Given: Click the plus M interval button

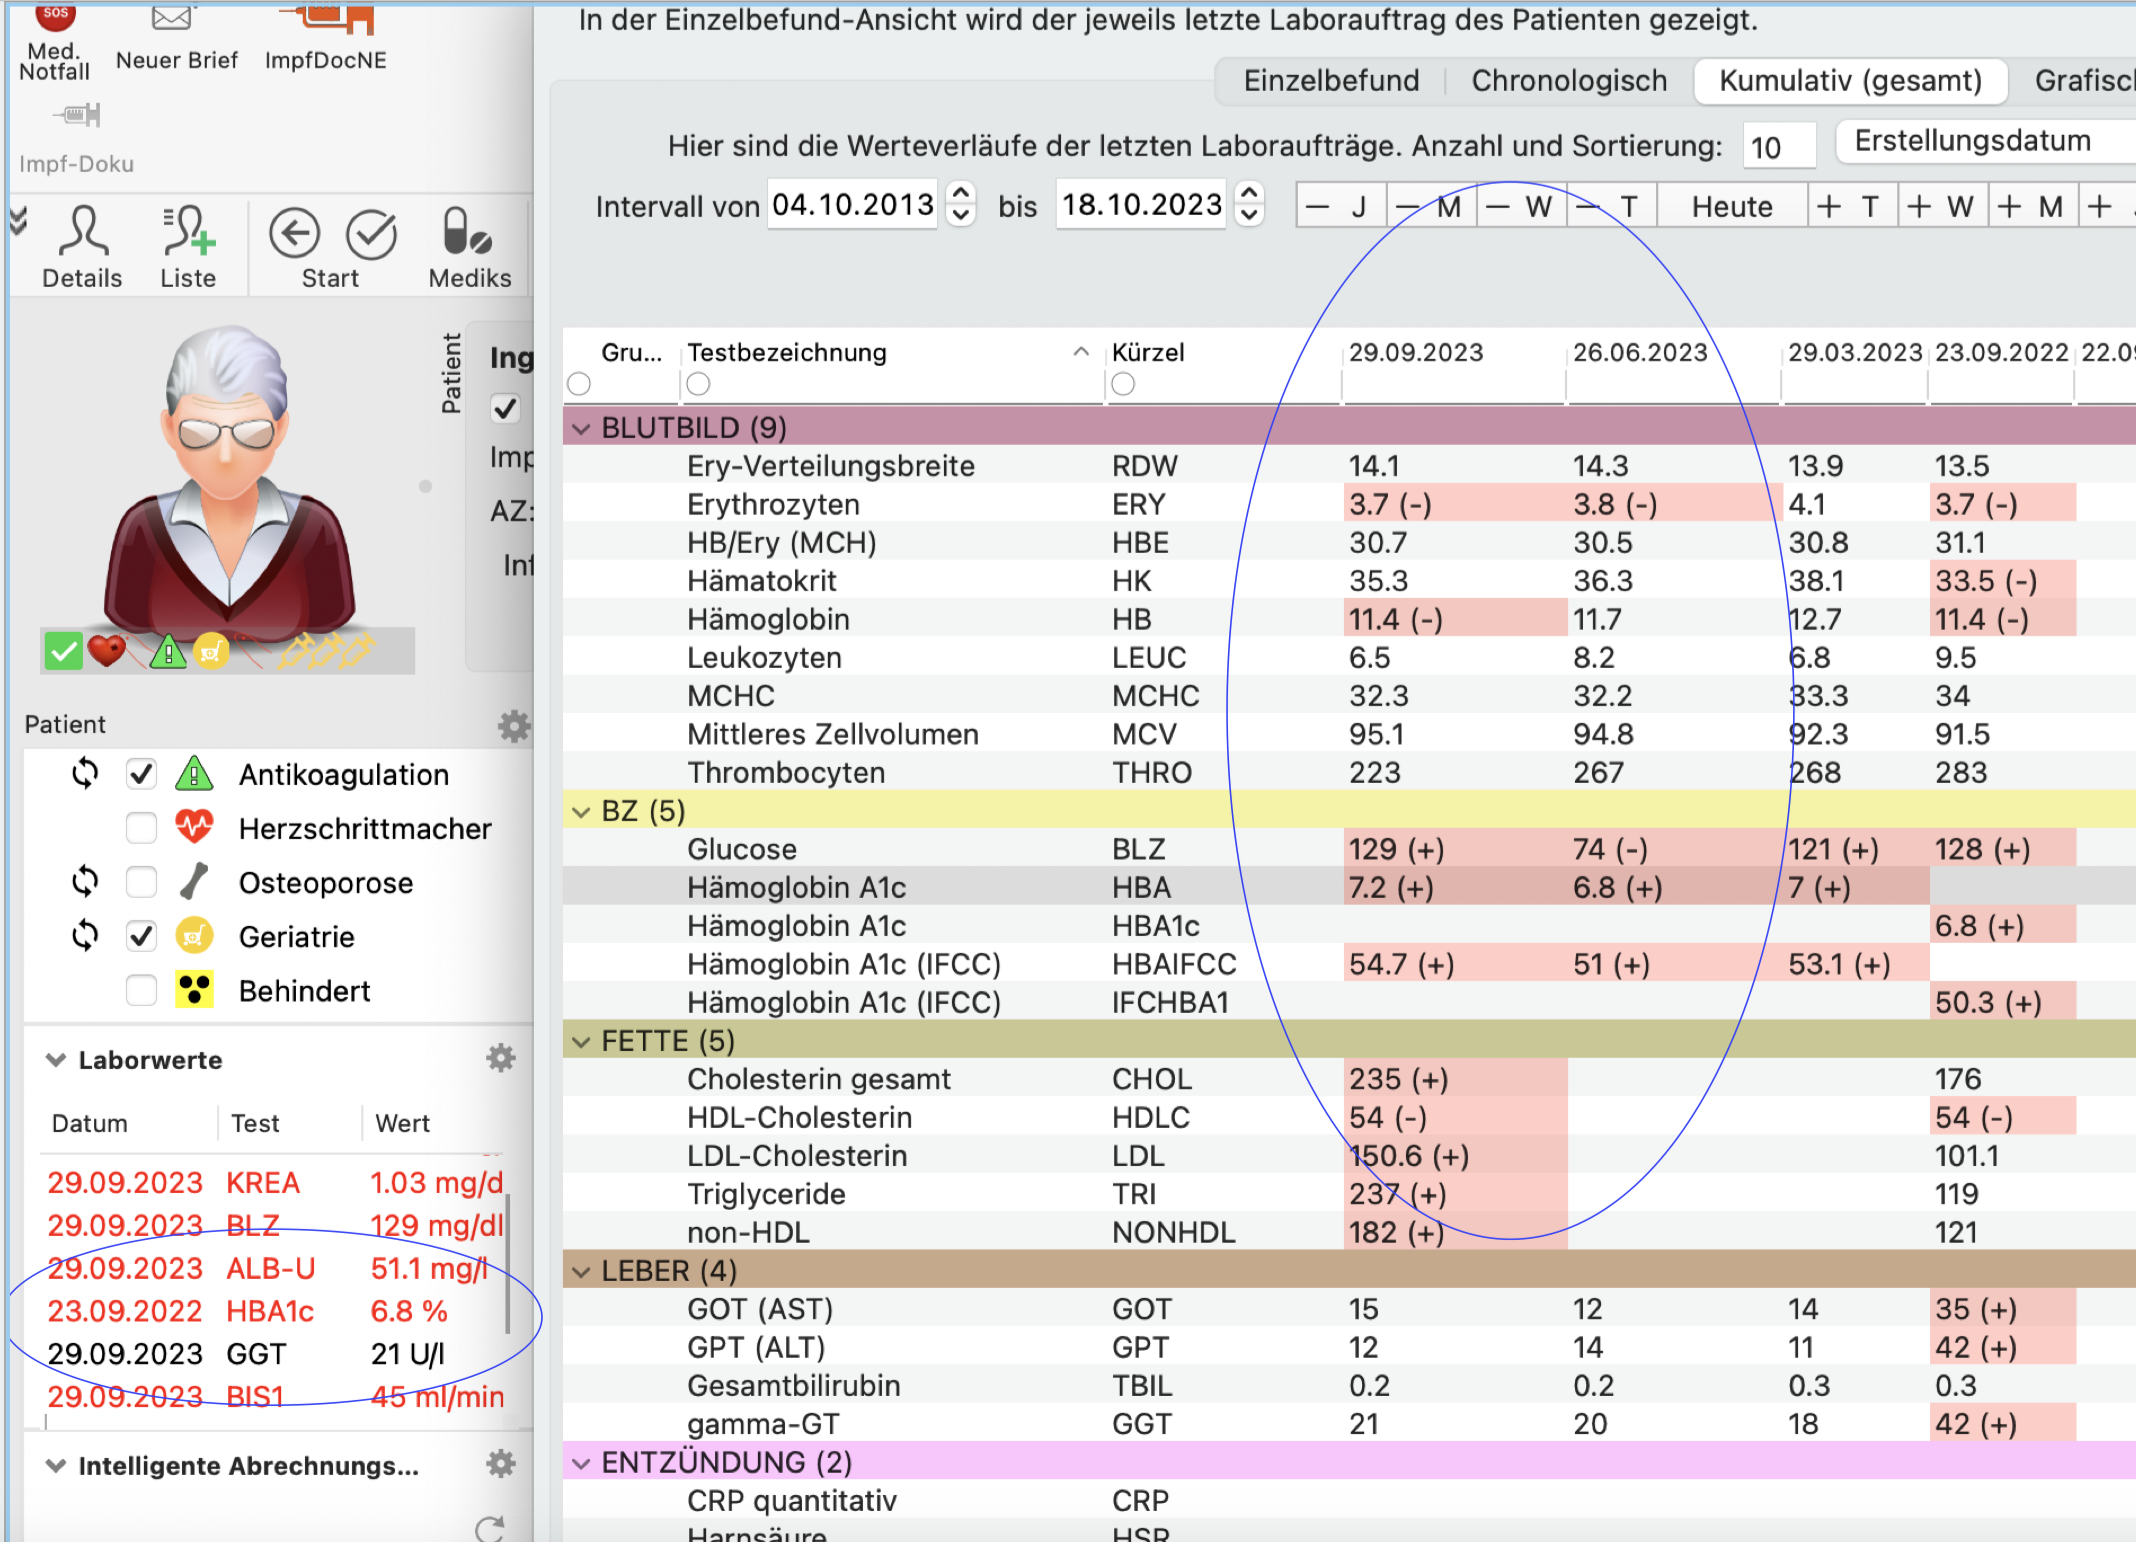Looking at the screenshot, I should [x=2032, y=206].
